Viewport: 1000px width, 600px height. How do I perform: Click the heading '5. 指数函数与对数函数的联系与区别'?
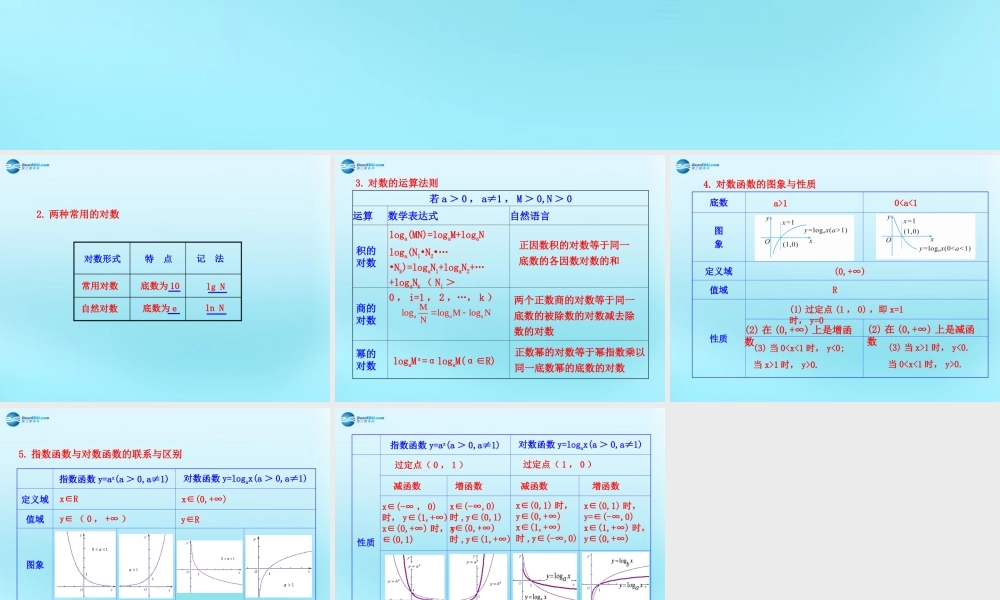(100, 454)
